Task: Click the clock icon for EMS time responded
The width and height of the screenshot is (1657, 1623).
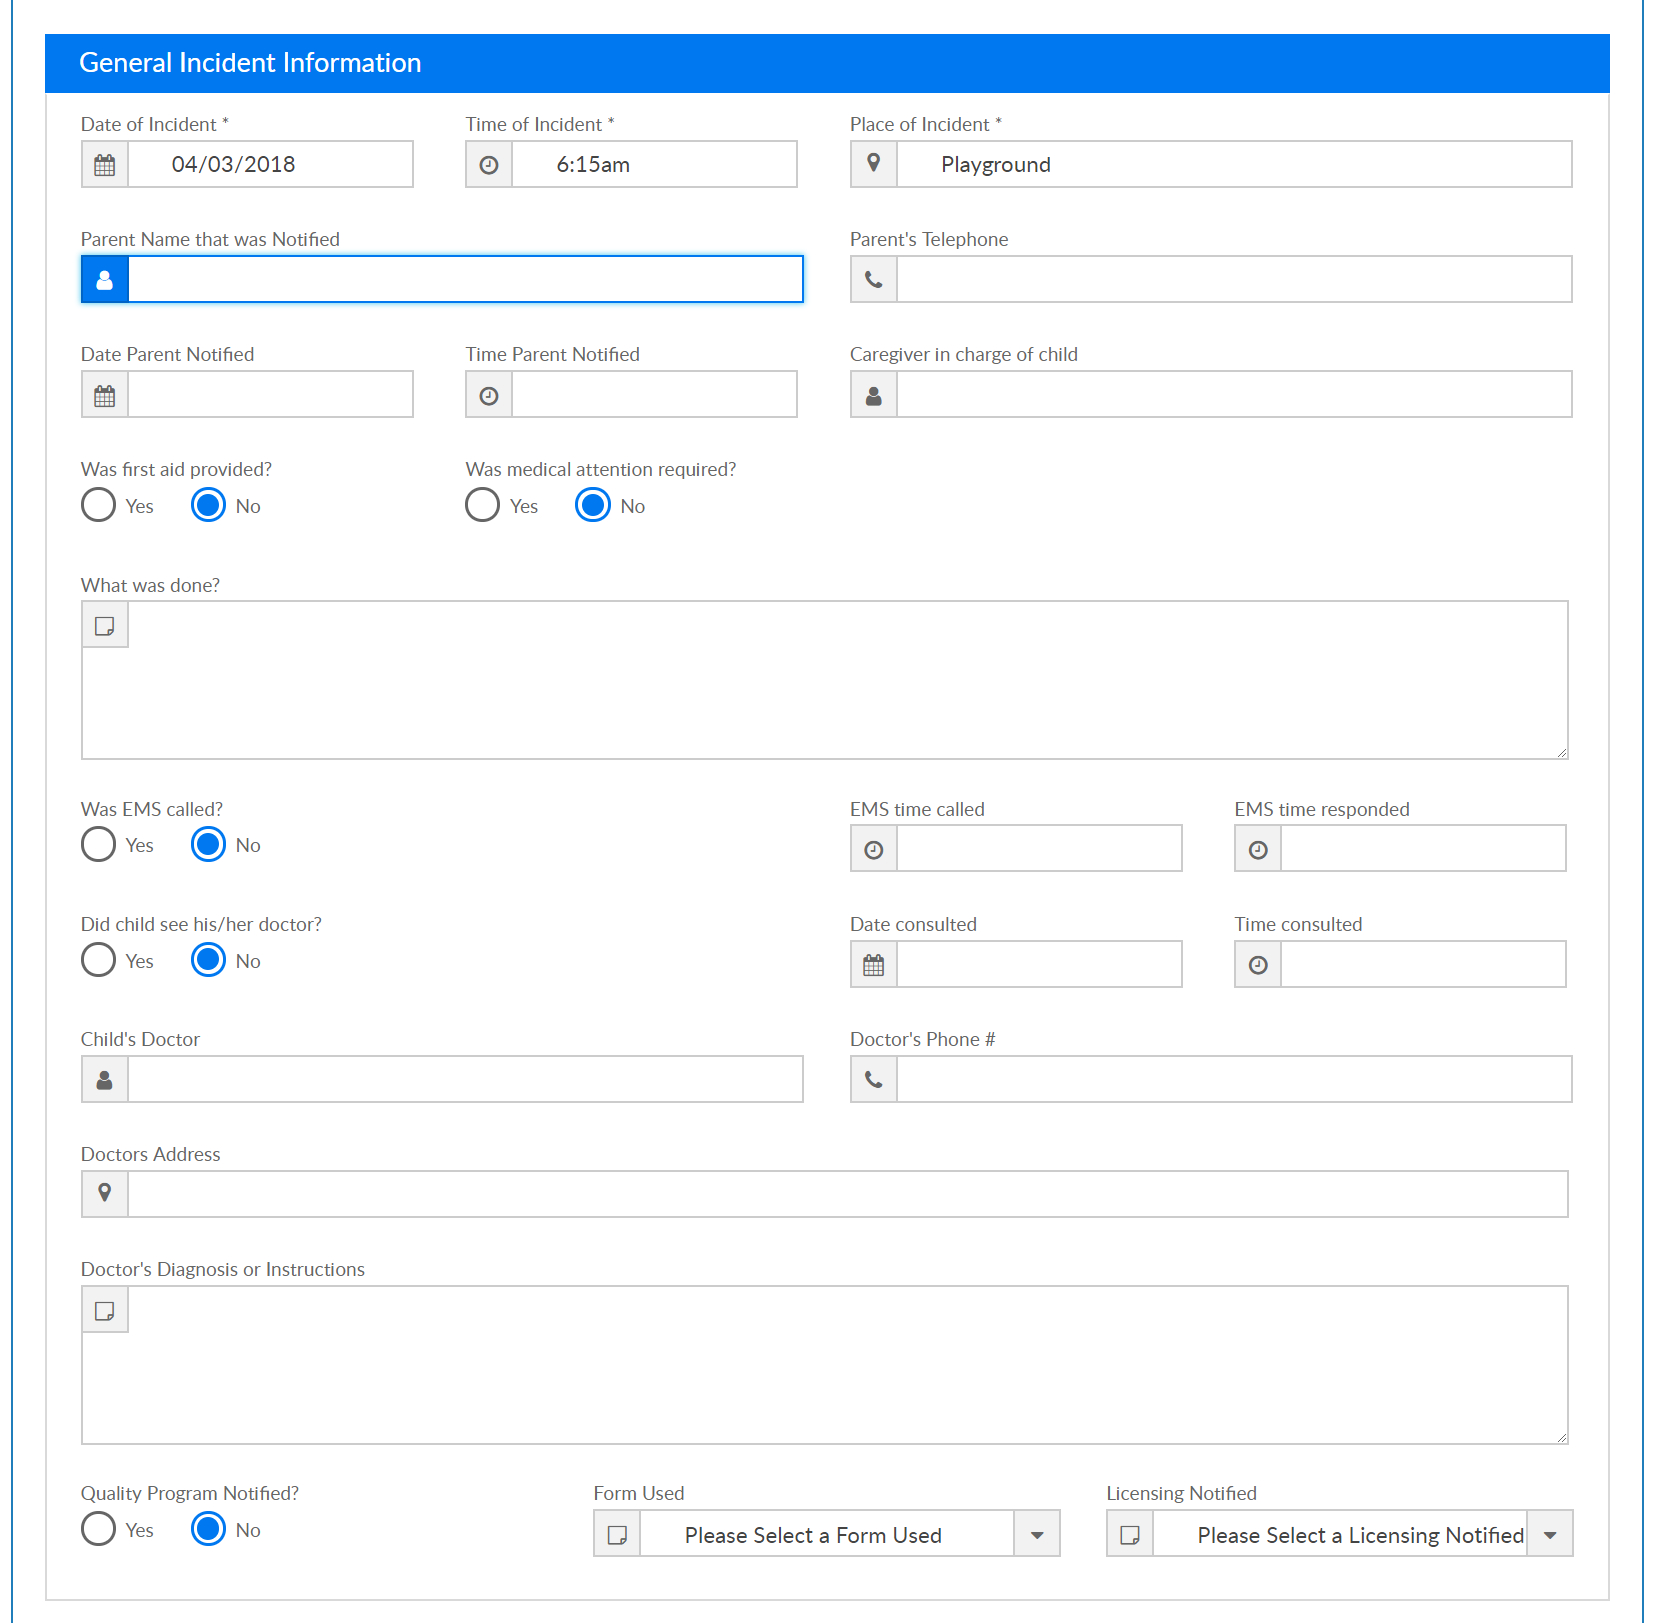Action: (1258, 849)
